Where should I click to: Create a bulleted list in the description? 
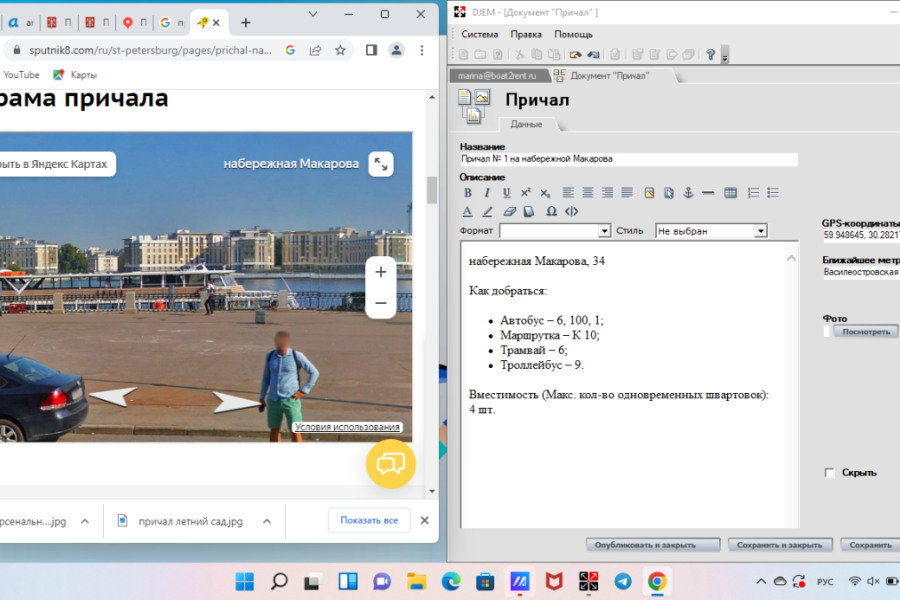pyautogui.click(x=773, y=193)
